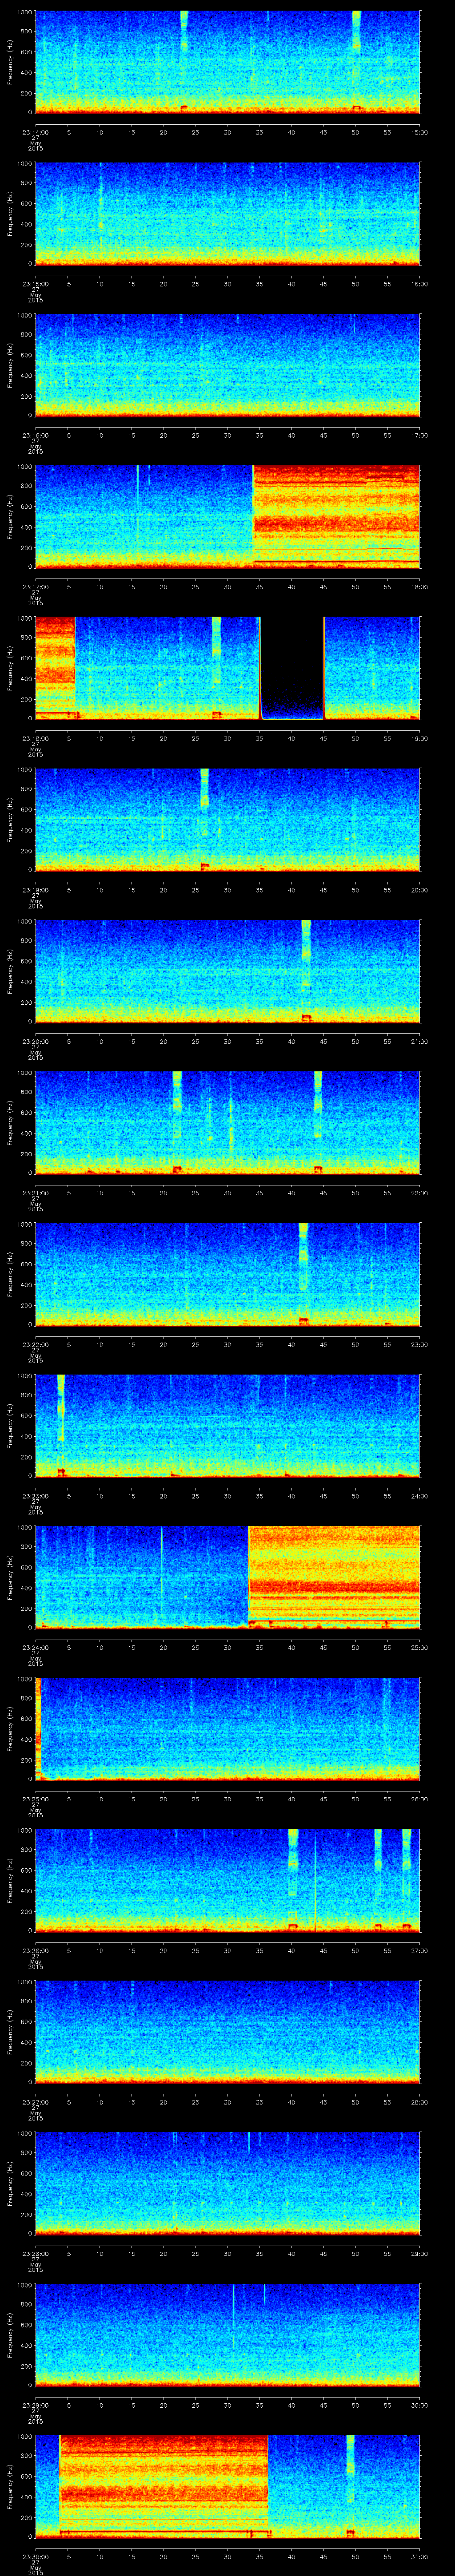The image size is (455, 2576).
Task: Open the 23:16:00 spectrogram panel
Action: tap(228, 365)
